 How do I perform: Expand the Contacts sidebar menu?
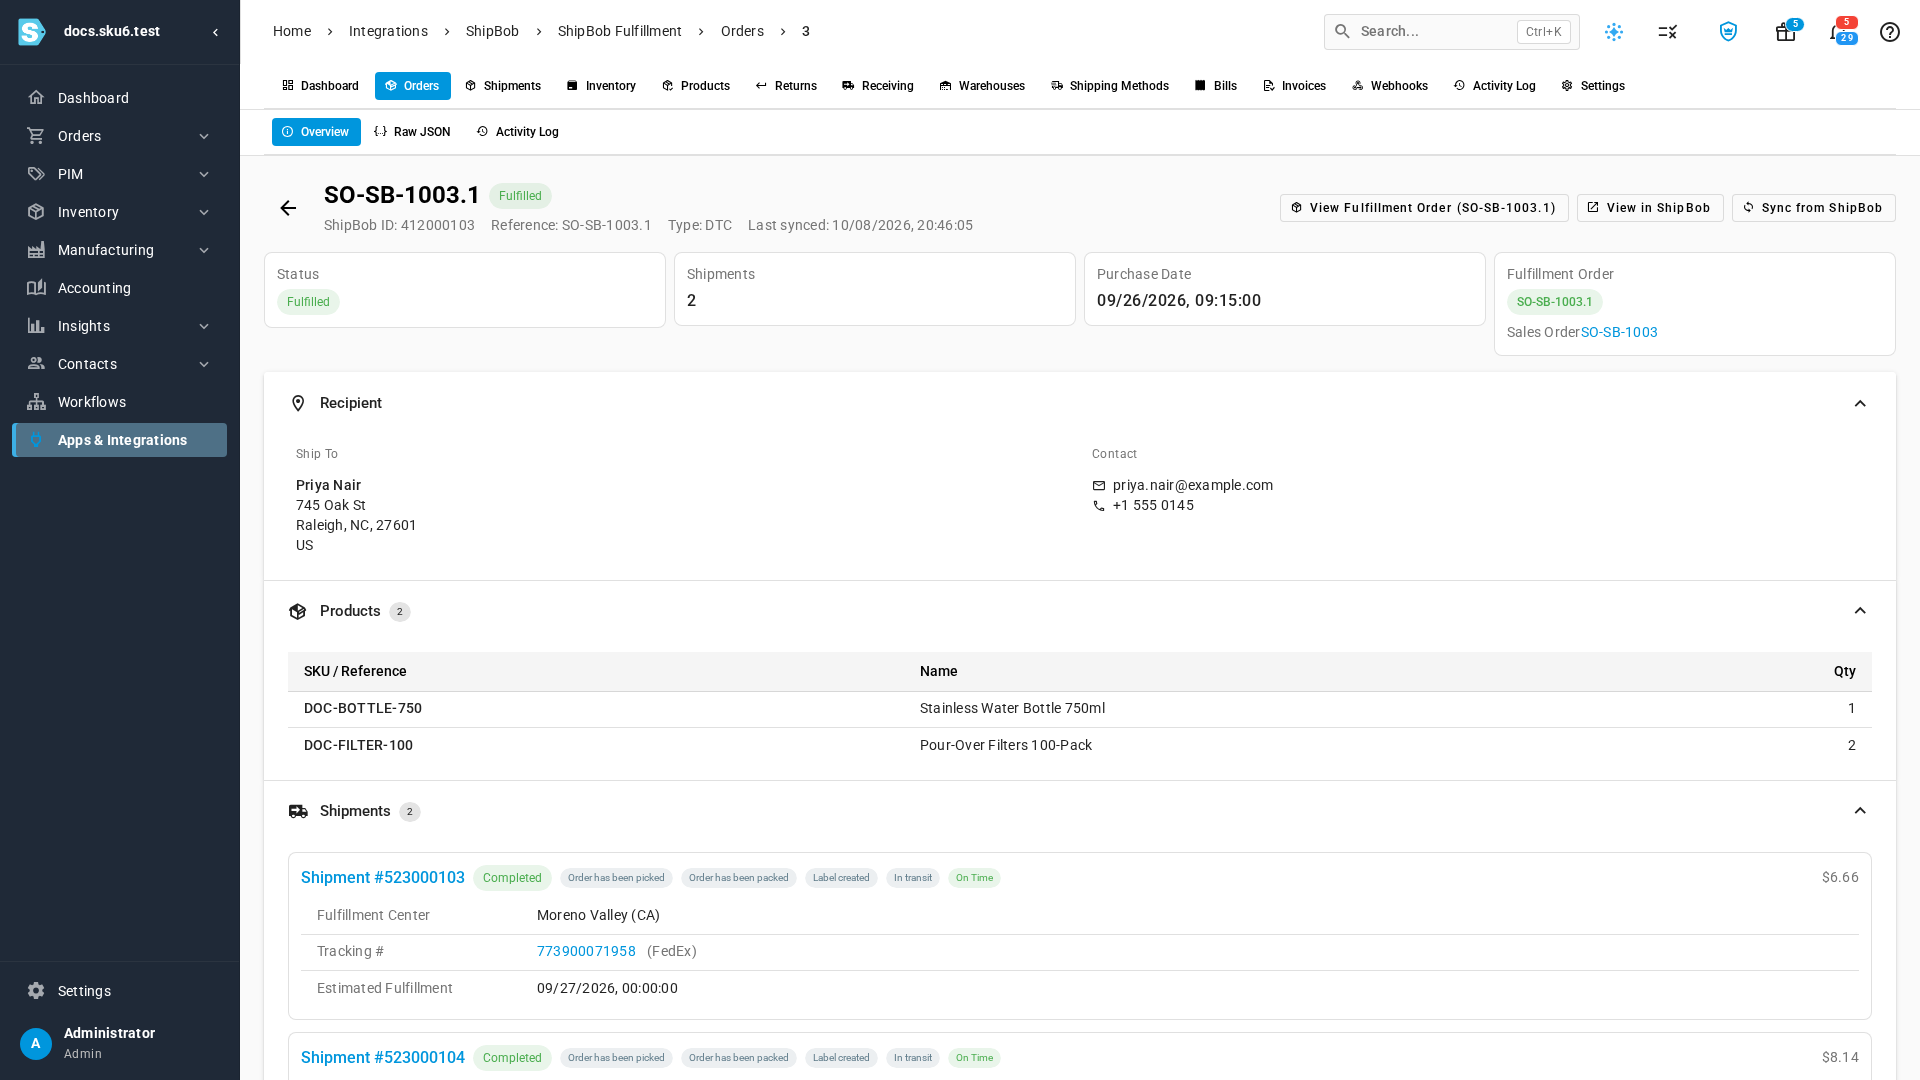click(x=119, y=364)
